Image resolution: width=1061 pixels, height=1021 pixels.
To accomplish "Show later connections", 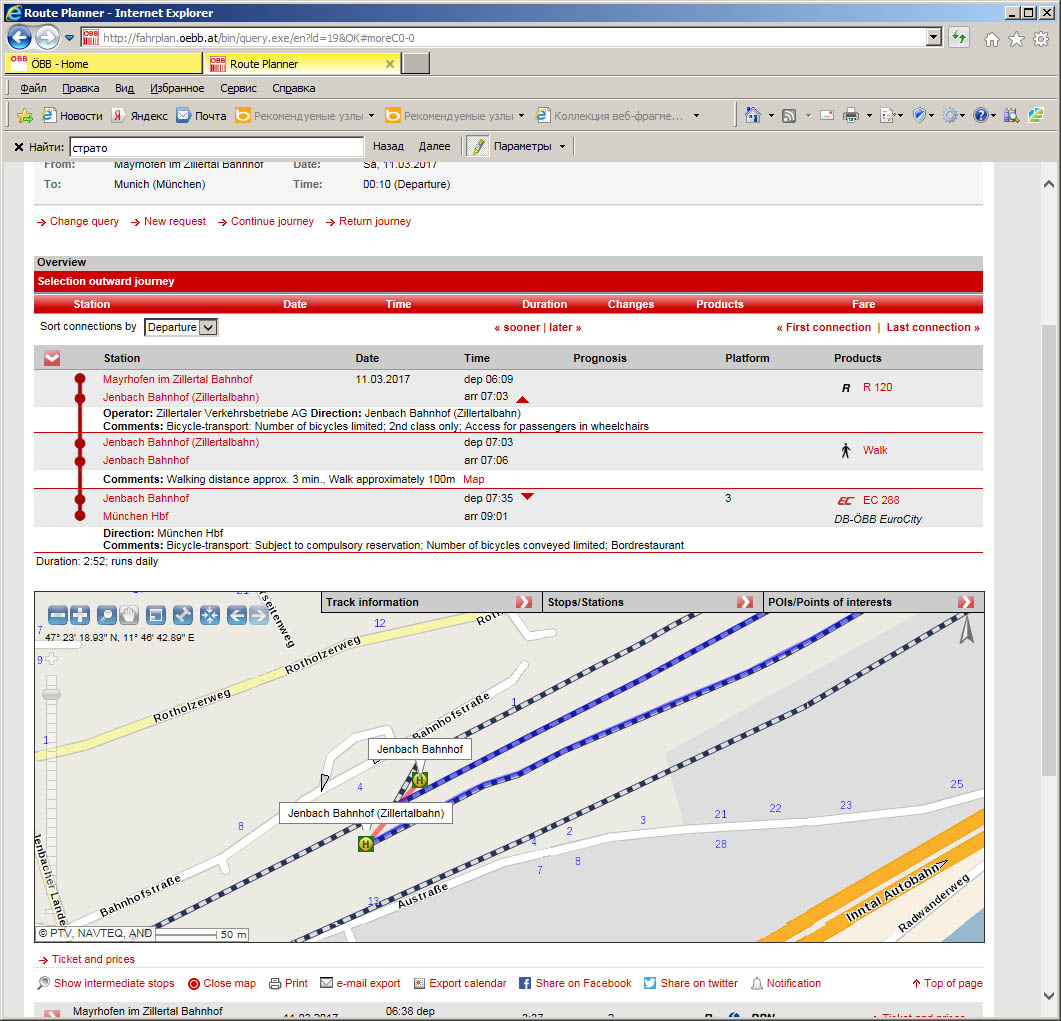I will tap(565, 327).
